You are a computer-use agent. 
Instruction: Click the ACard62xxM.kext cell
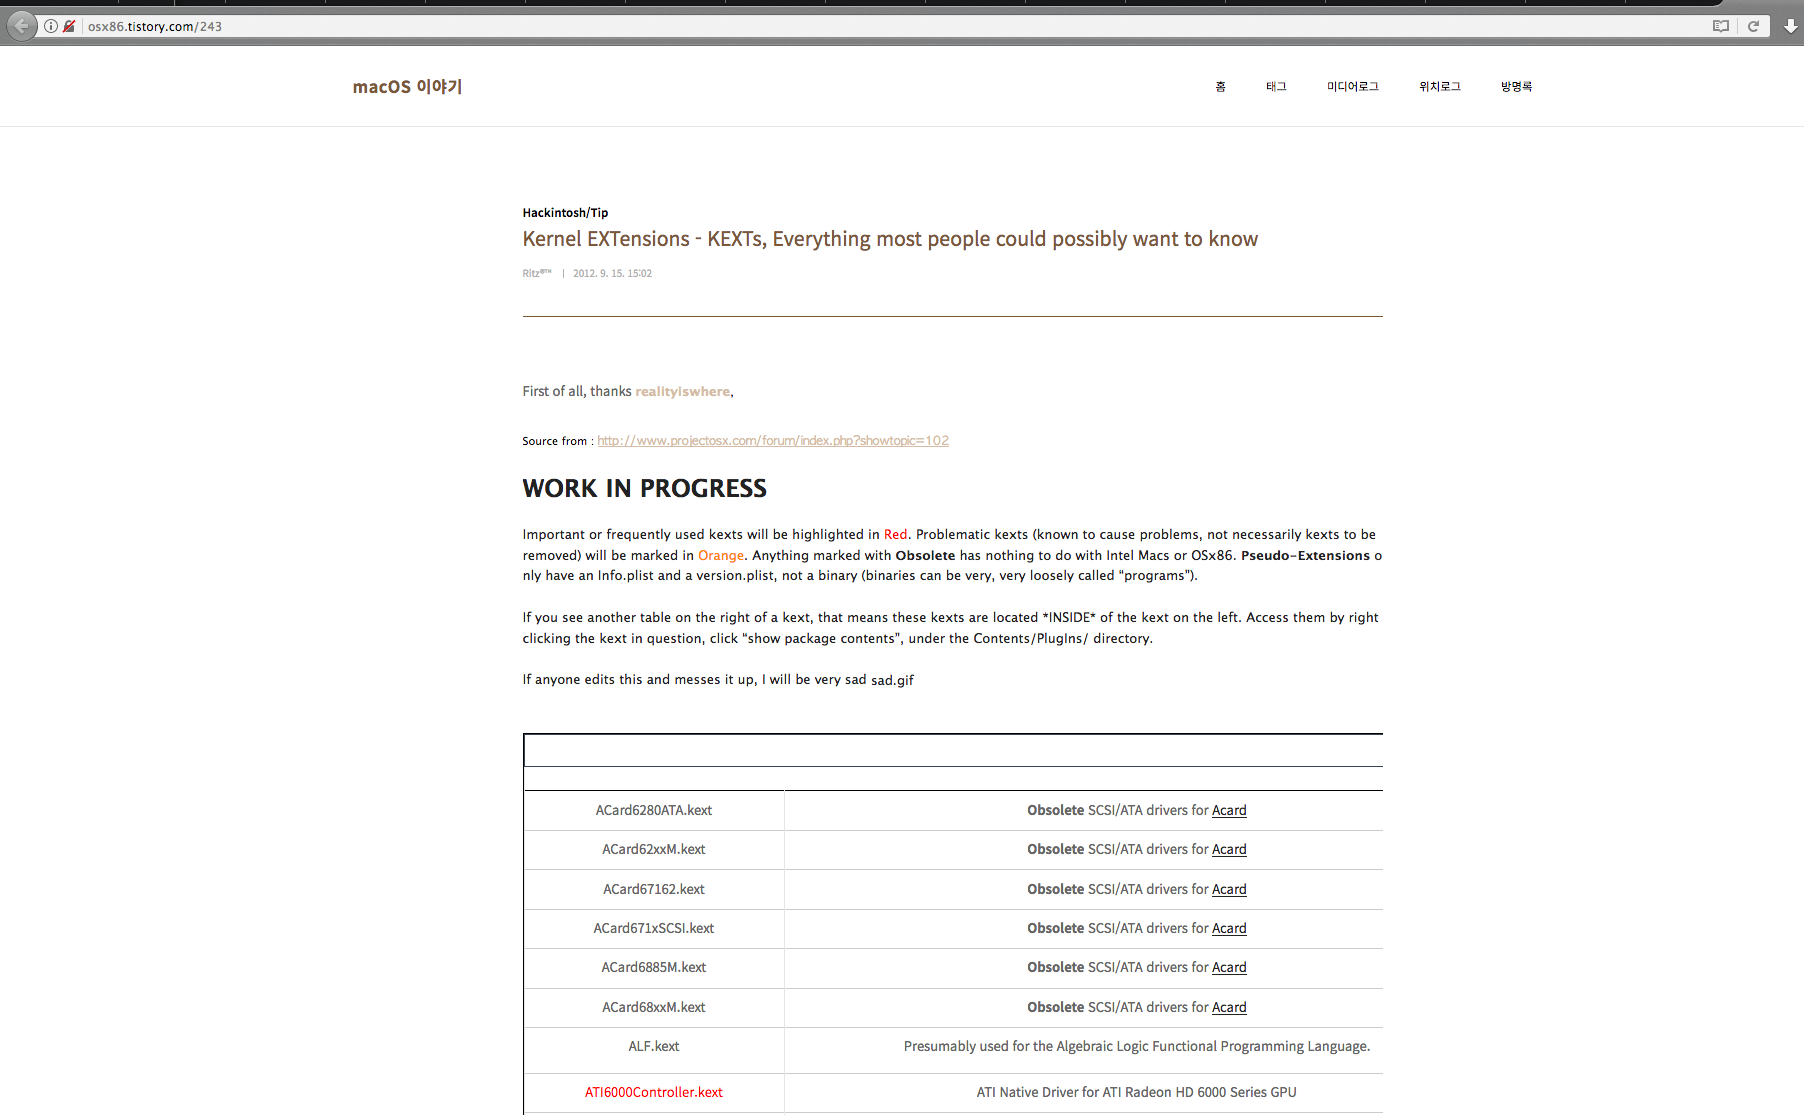pos(654,849)
